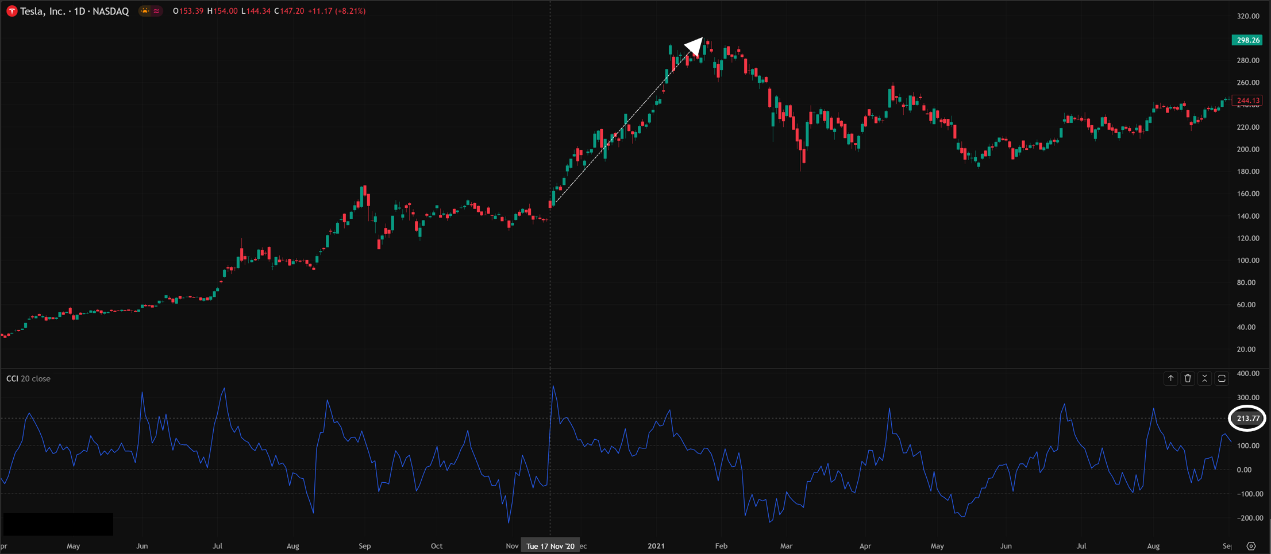Click the +11.17 (−8.21%) change value

coord(338,10)
